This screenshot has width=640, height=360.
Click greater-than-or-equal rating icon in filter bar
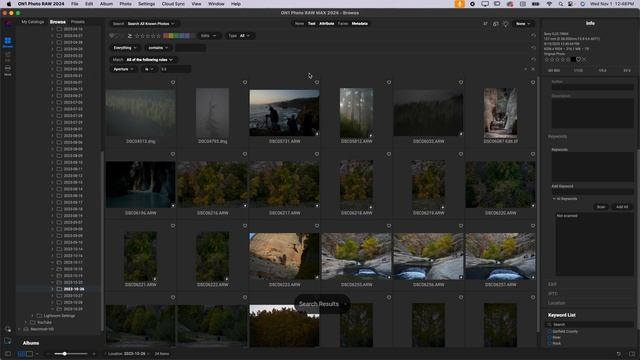(x=130, y=36)
